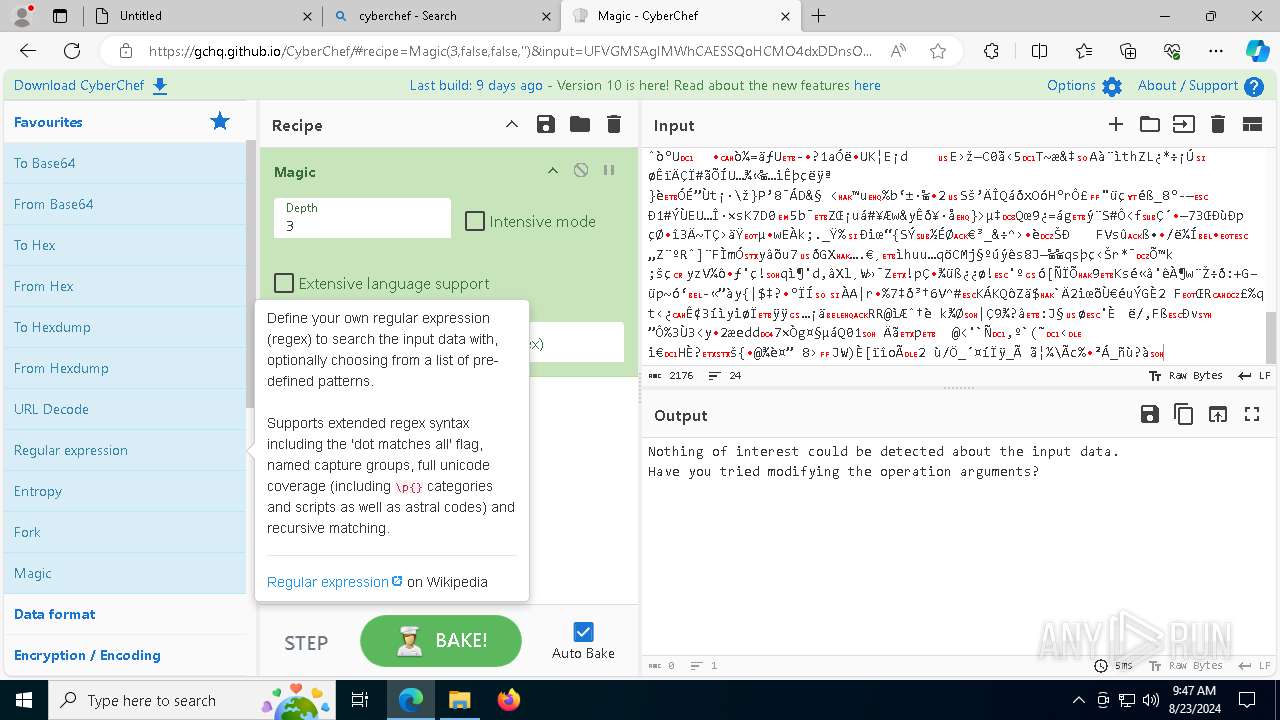Open Copilot sidebar

(1257, 51)
